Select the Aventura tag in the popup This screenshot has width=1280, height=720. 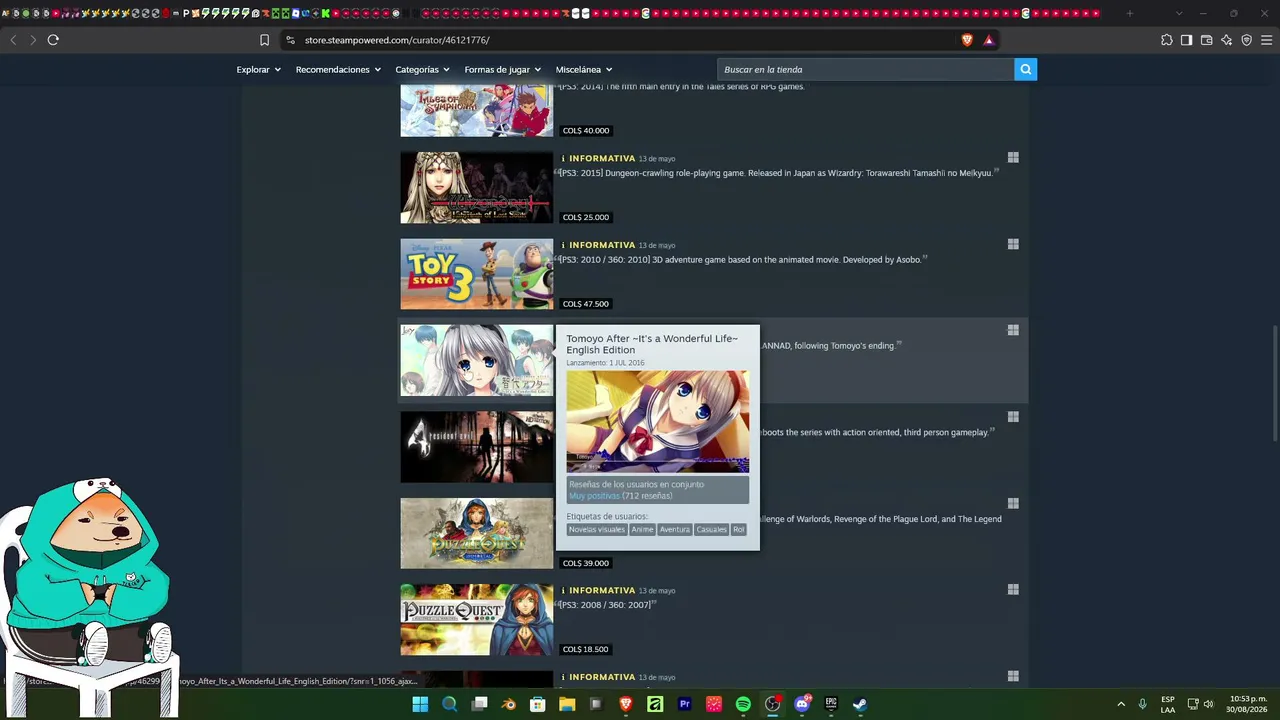pos(675,529)
